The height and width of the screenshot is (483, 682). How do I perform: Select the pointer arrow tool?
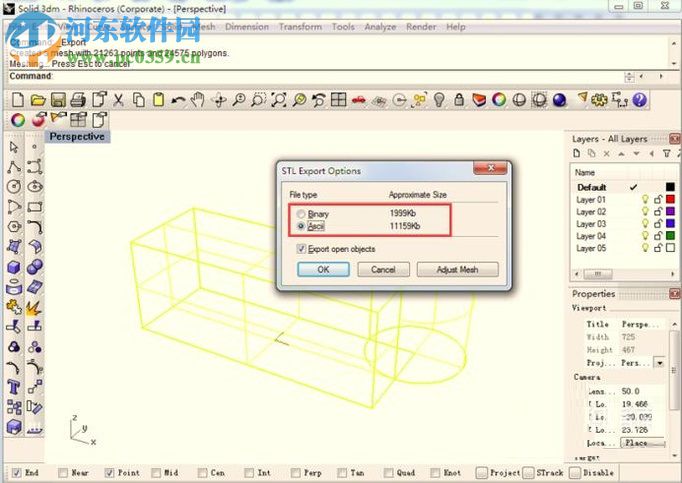tap(14, 148)
